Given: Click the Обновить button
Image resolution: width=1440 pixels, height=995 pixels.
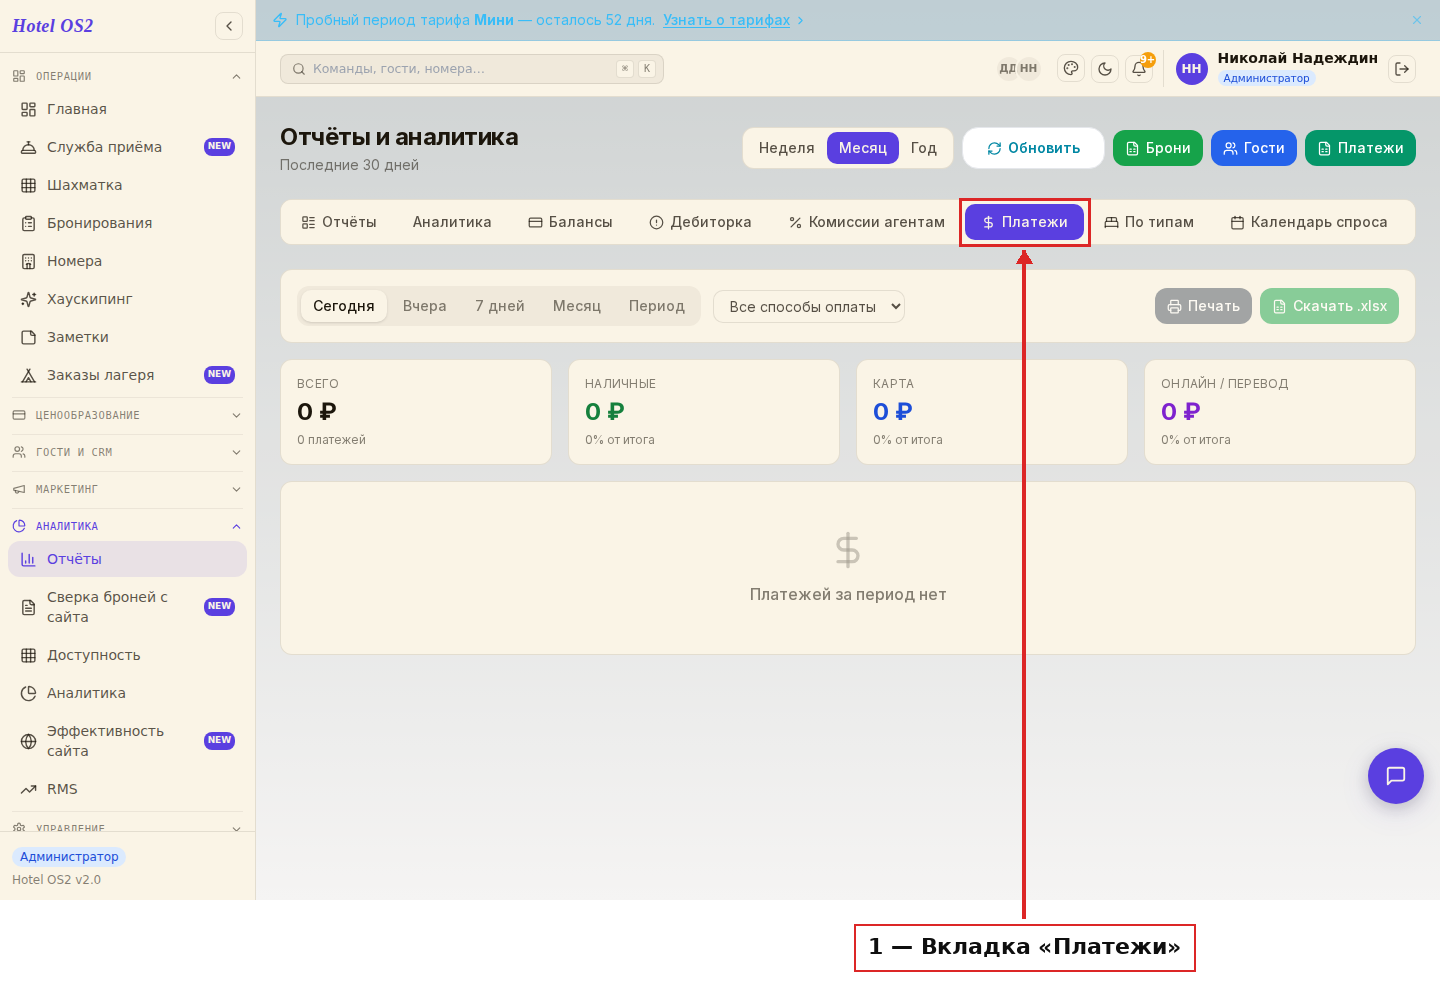Looking at the screenshot, I should coord(1034,148).
